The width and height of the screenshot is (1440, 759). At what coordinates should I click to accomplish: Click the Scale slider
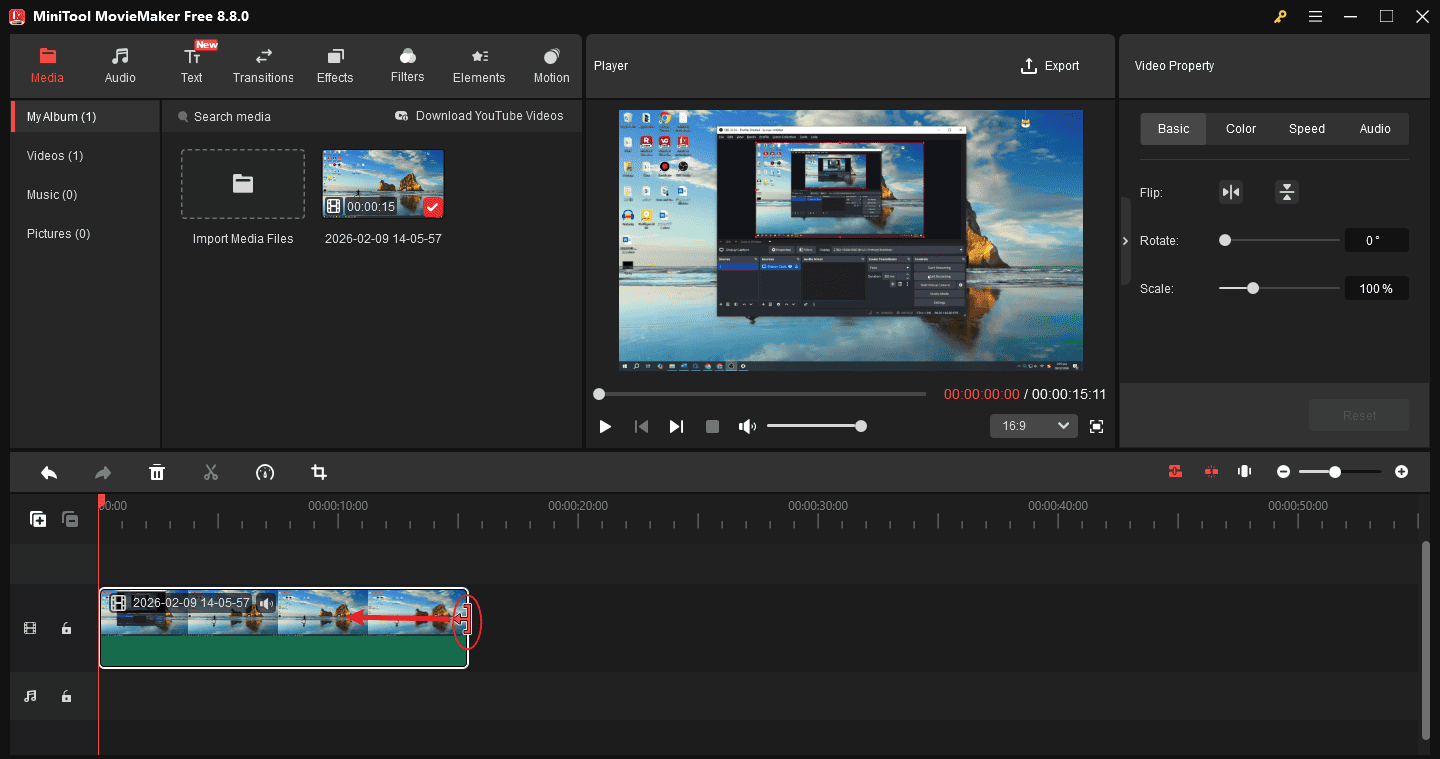pyautogui.click(x=1279, y=288)
